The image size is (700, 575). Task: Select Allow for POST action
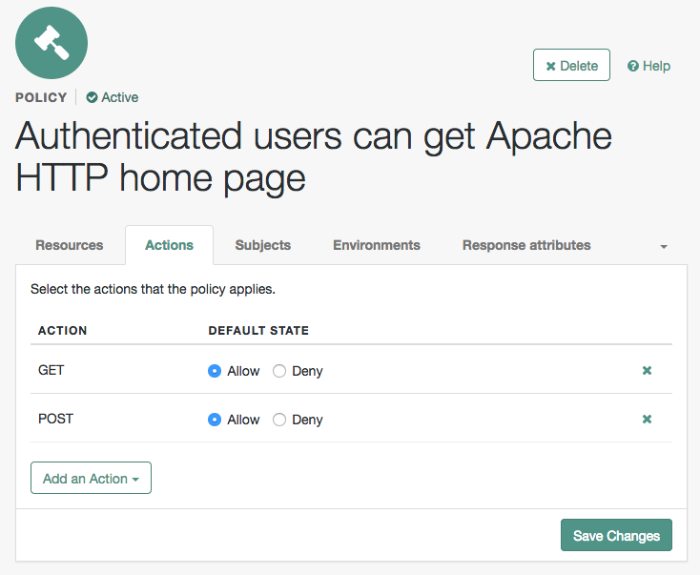214,420
